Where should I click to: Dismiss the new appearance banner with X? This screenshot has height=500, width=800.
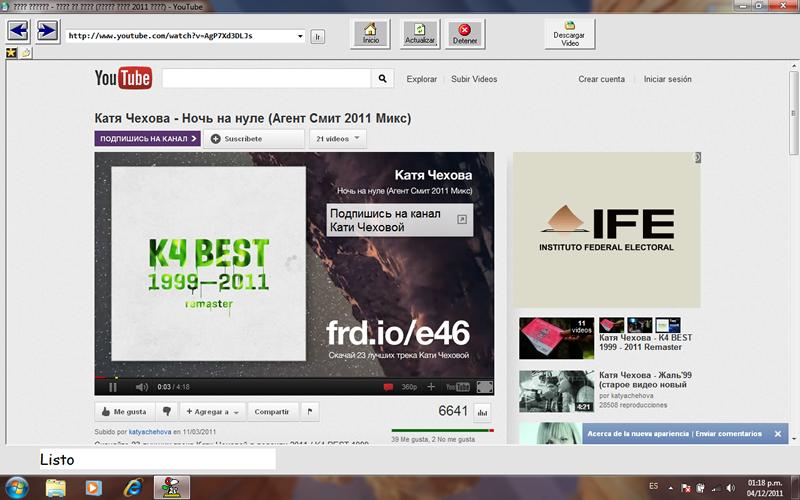click(778, 434)
